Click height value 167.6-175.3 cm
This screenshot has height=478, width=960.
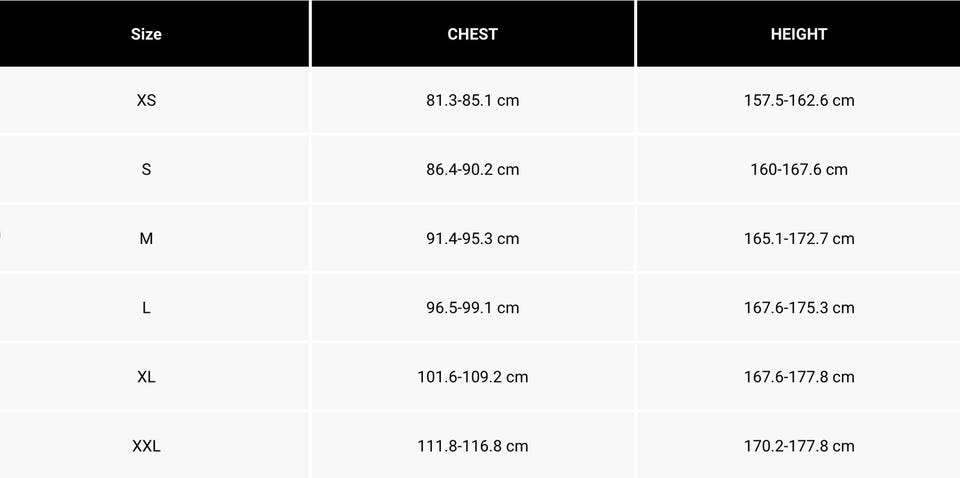799,307
